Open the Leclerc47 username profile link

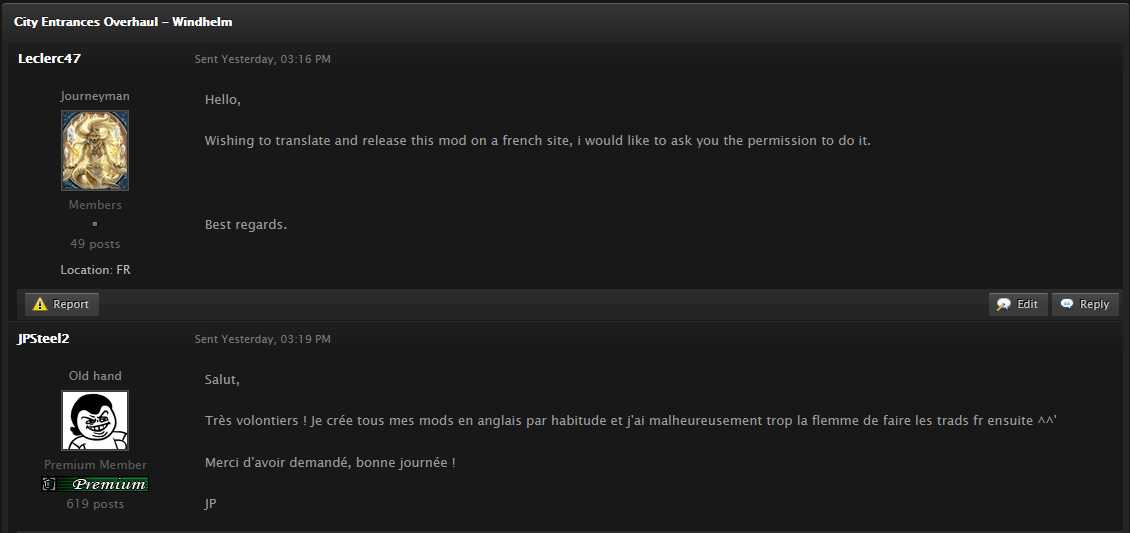point(49,59)
